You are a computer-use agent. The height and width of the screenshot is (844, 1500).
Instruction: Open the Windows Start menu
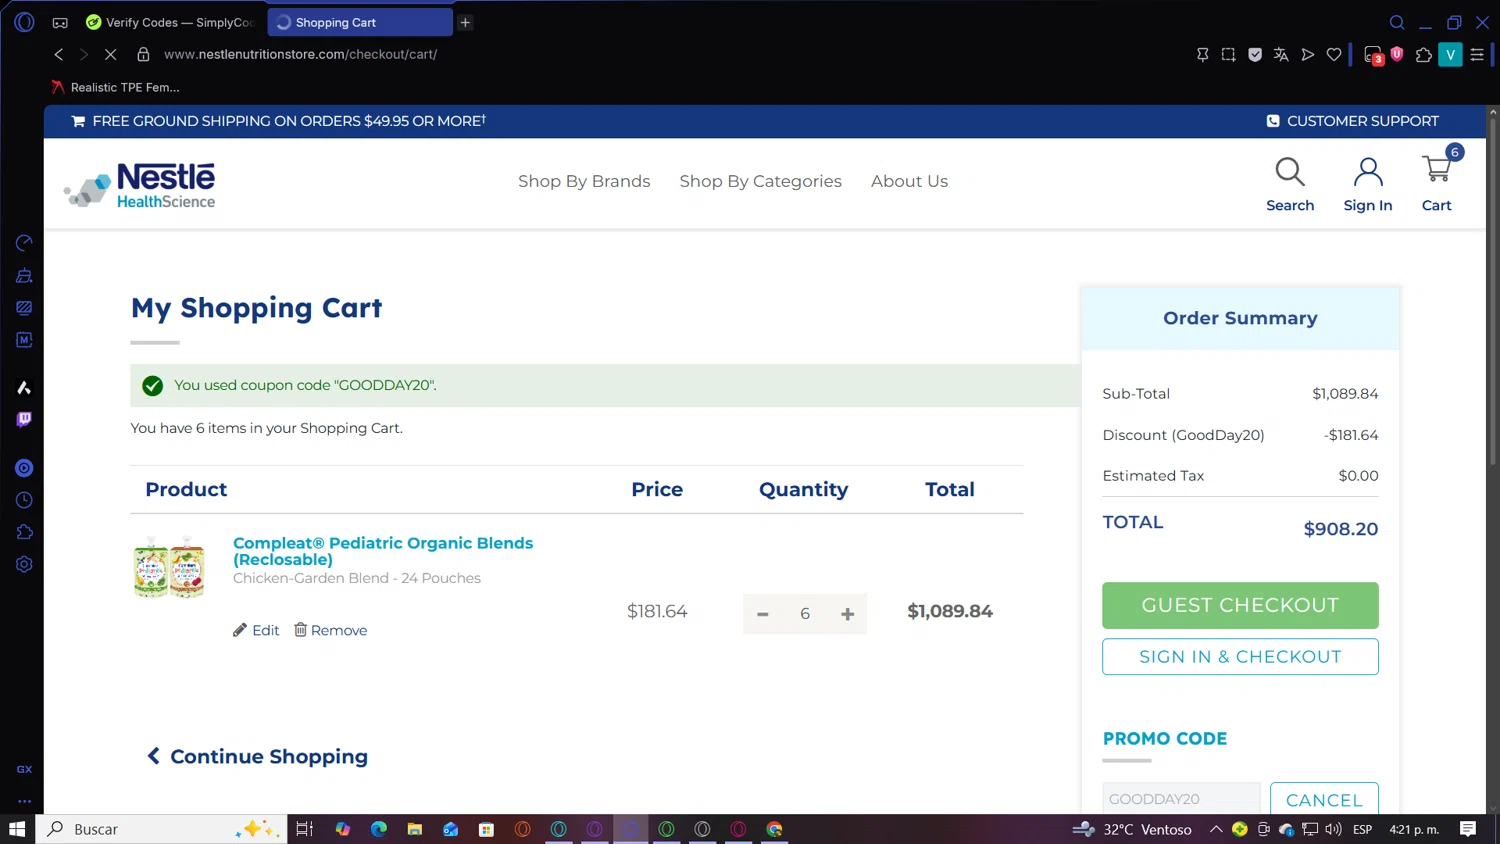tap(17, 829)
